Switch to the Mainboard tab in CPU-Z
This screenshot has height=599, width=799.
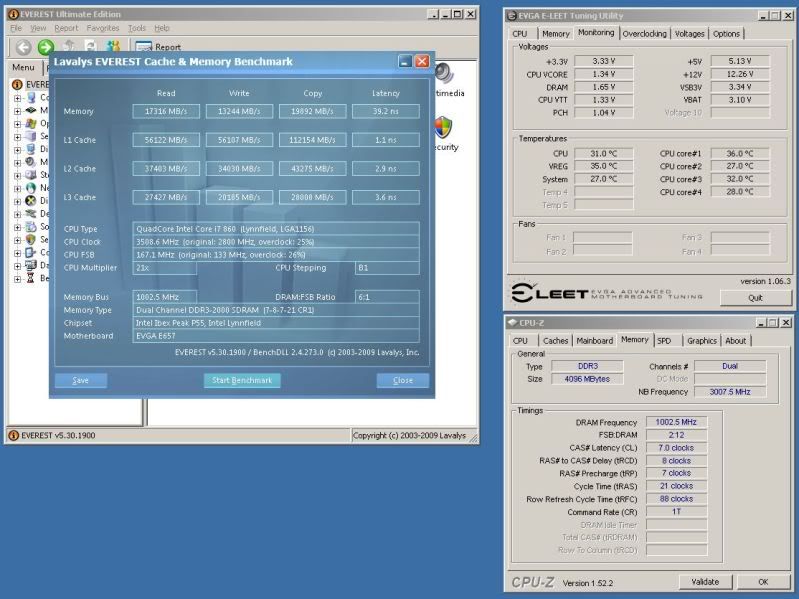[x=595, y=341]
